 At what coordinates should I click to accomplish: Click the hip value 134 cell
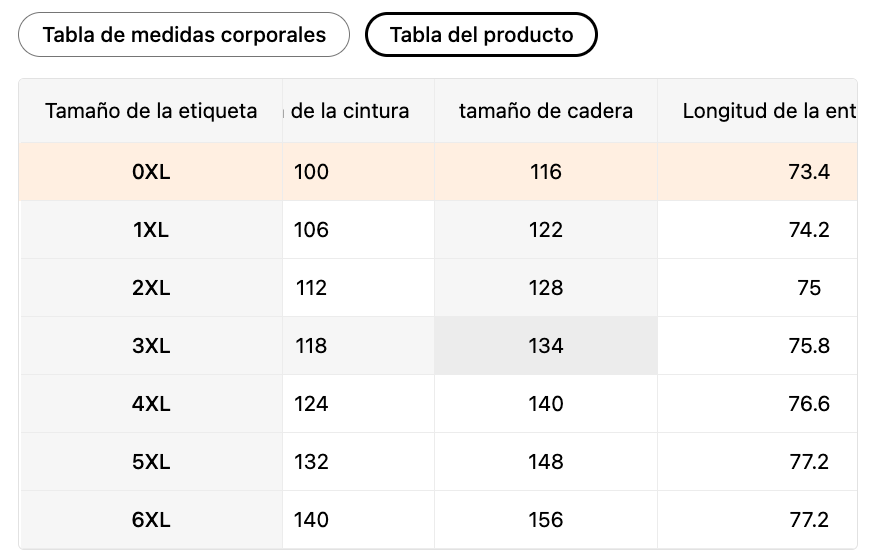tap(546, 346)
